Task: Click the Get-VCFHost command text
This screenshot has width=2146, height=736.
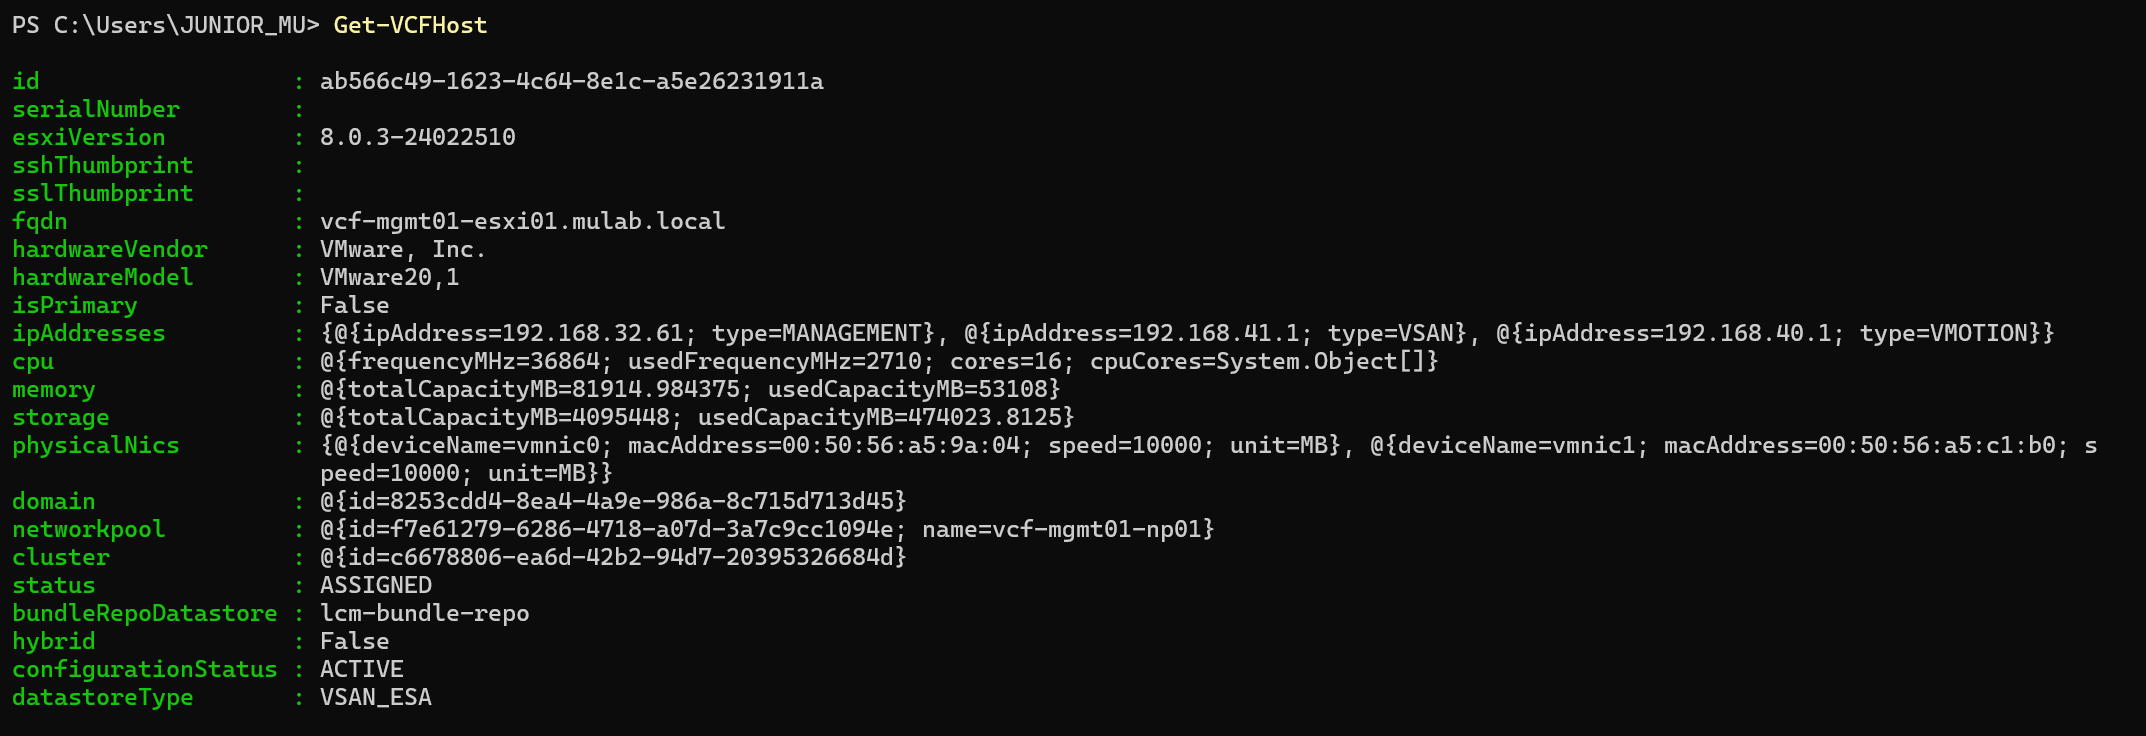Action: pos(410,25)
